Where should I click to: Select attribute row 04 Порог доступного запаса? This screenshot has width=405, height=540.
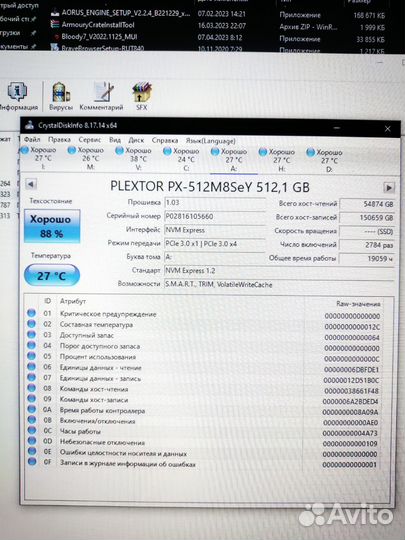(x=204, y=346)
